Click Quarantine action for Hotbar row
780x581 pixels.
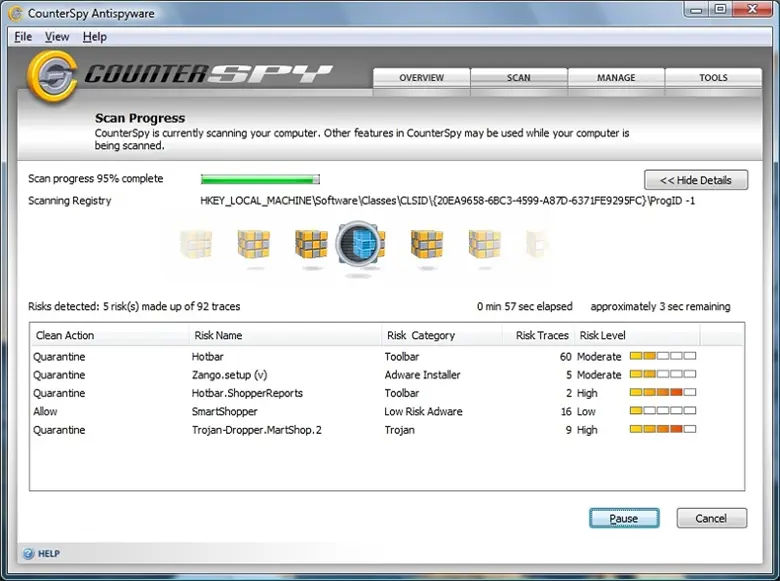tap(59, 357)
